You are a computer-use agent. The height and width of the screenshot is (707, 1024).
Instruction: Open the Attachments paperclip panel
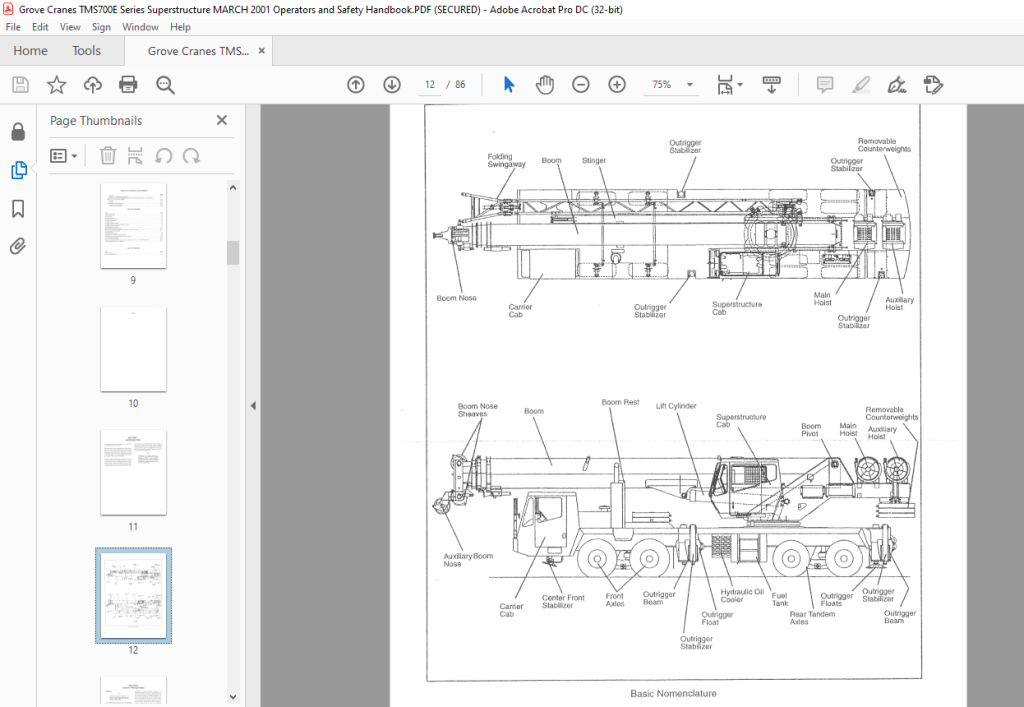[18, 246]
